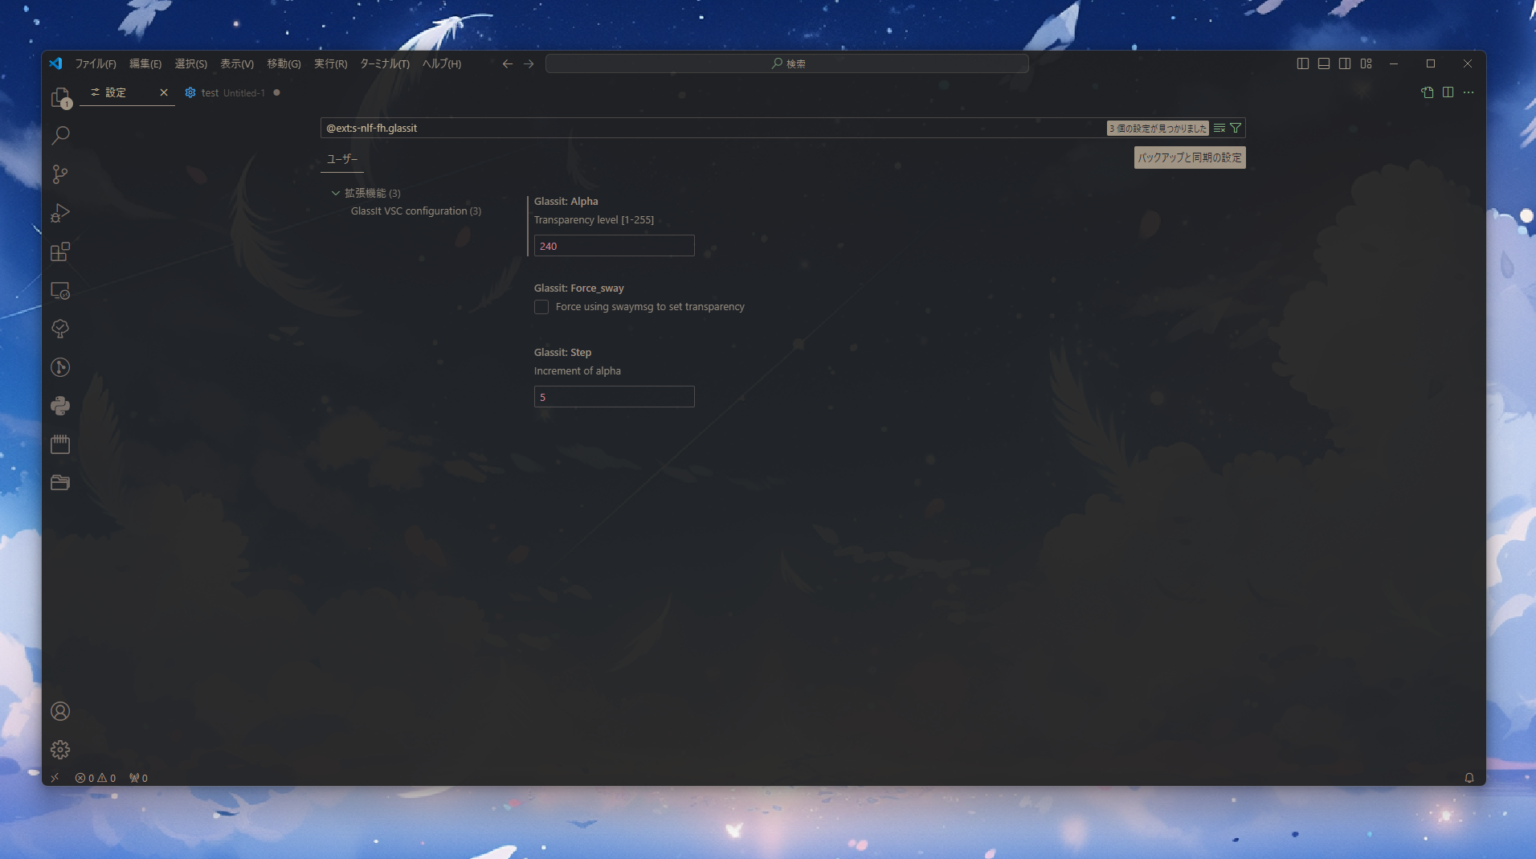The image size is (1536, 859).
Task: Select the Python extension icon in the sidebar
Action: pos(60,405)
